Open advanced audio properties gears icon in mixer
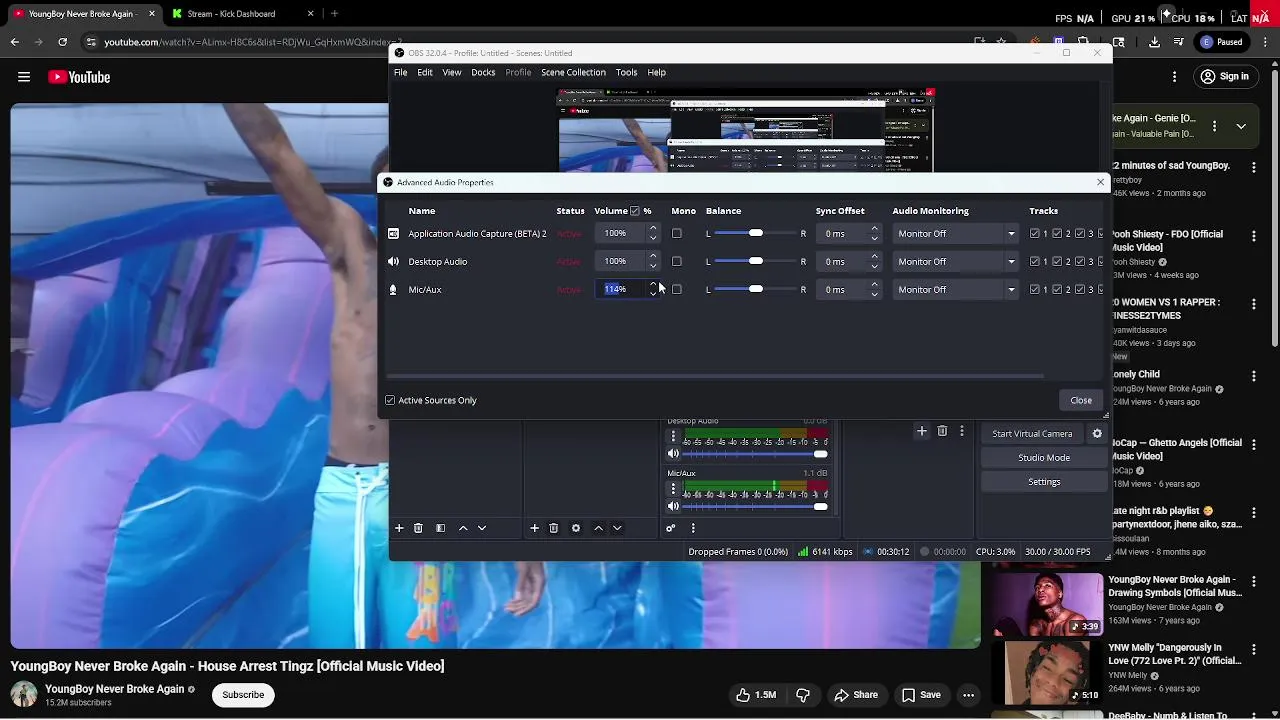1280x720 pixels. (x=671, y=528)
